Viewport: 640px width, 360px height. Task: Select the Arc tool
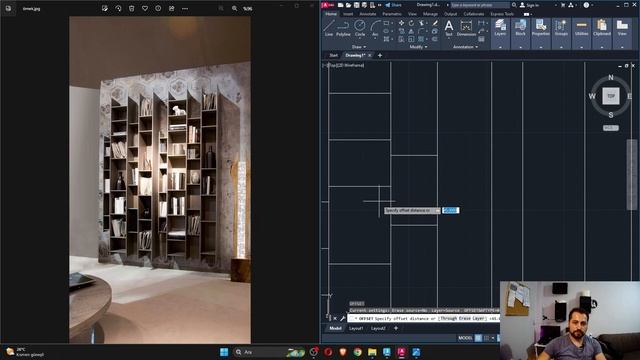[375, 28]
